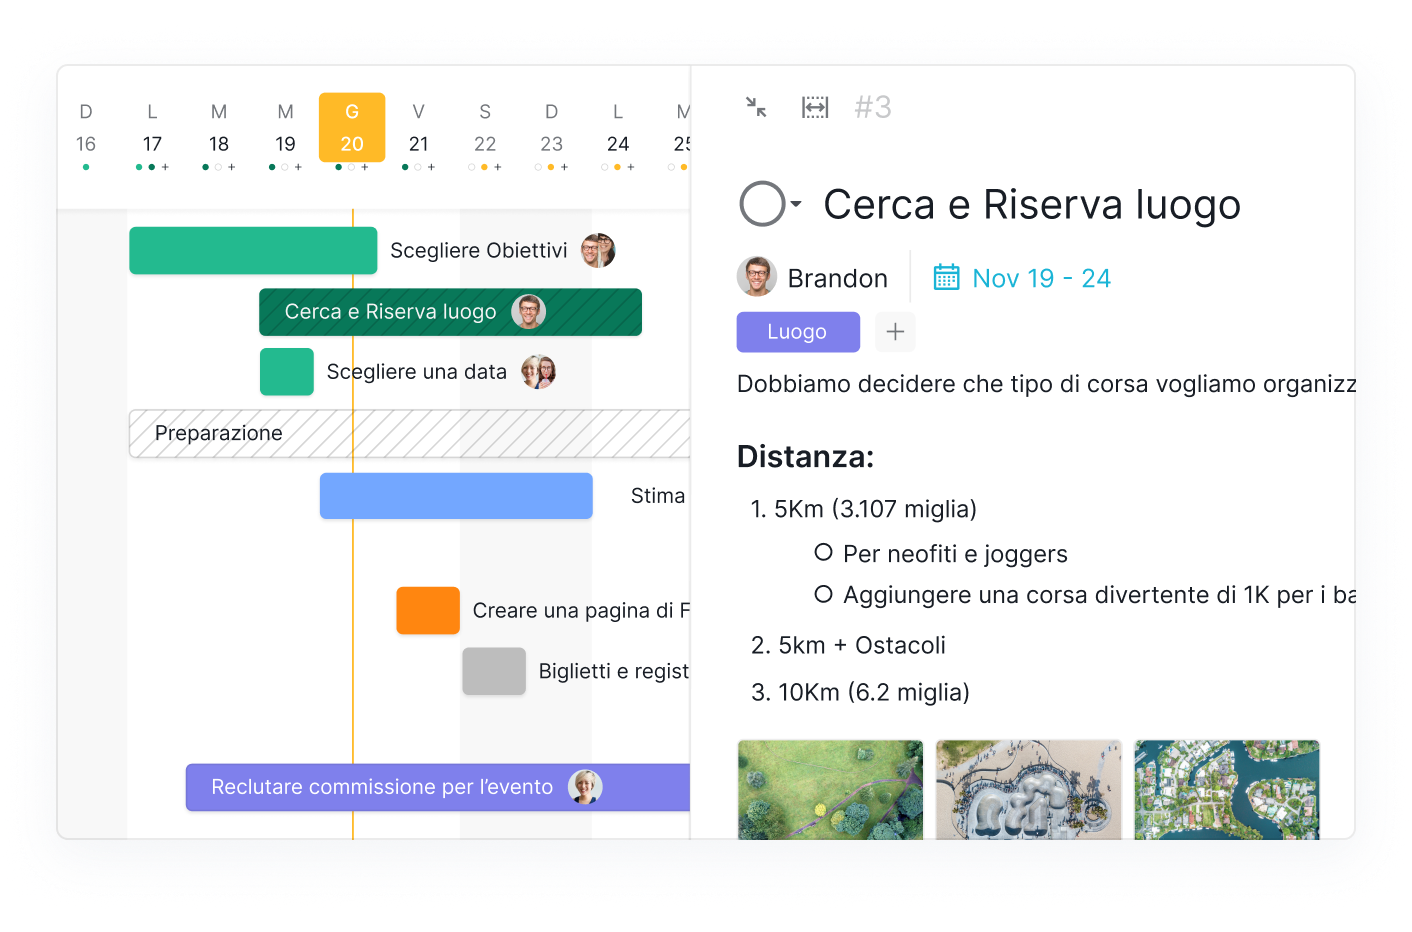Add task on day 17 plus icon
The image size is (1412, 932).
[165, 167]
